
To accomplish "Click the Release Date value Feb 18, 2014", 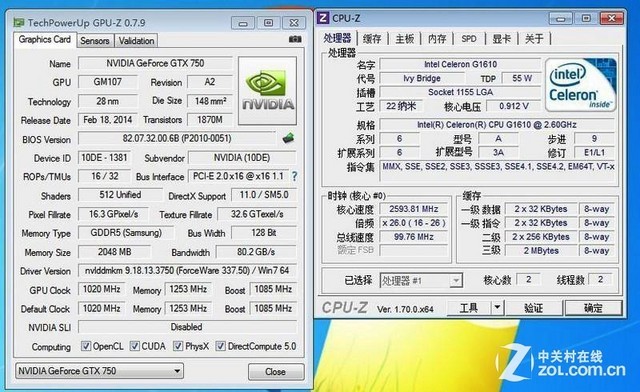I will [x=108, y=120].
